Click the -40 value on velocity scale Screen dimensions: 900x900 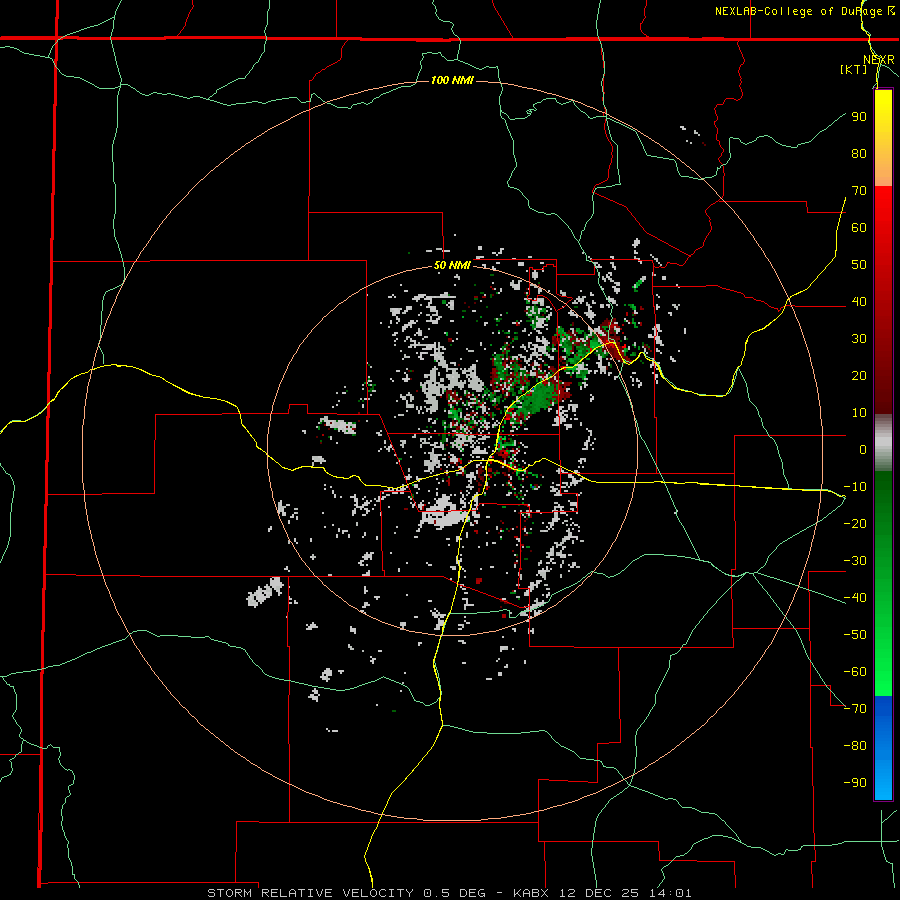click(x=855, y=598)
